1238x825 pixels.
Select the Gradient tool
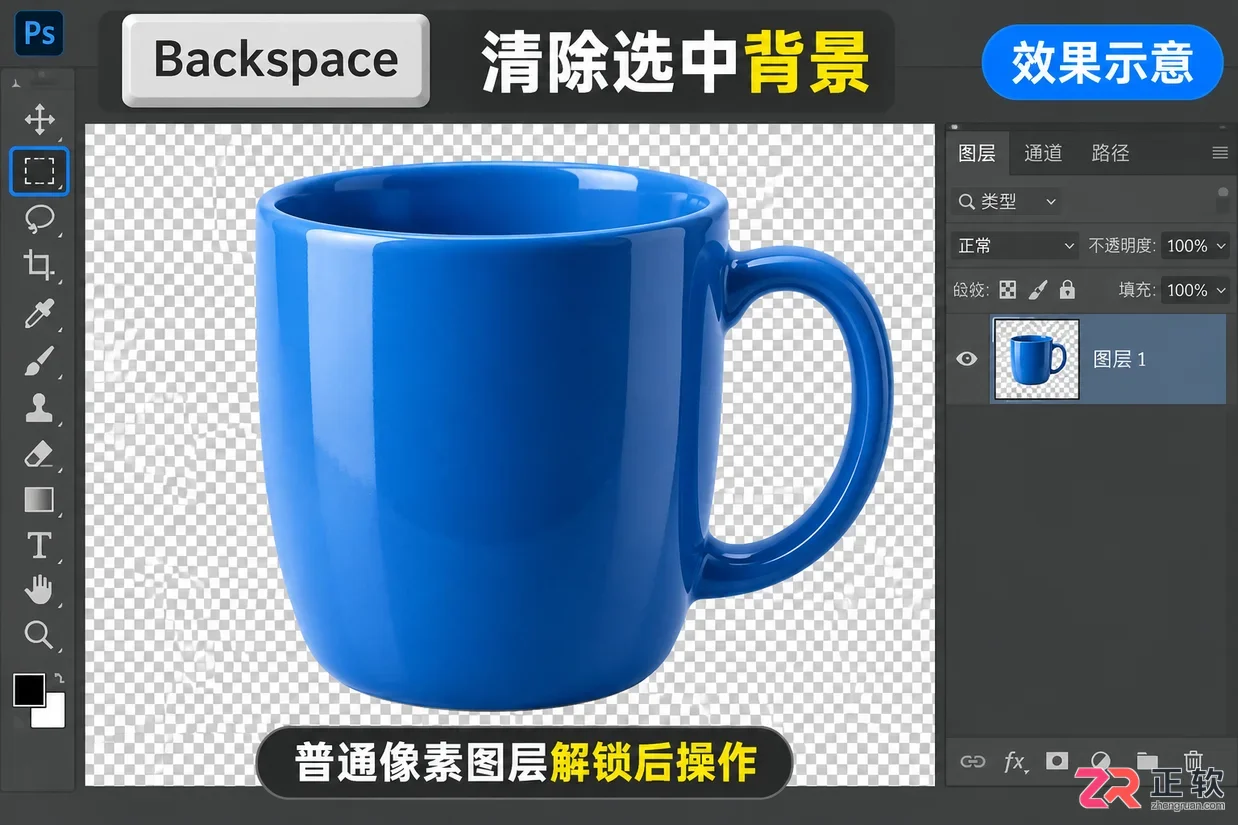point(39,499)
